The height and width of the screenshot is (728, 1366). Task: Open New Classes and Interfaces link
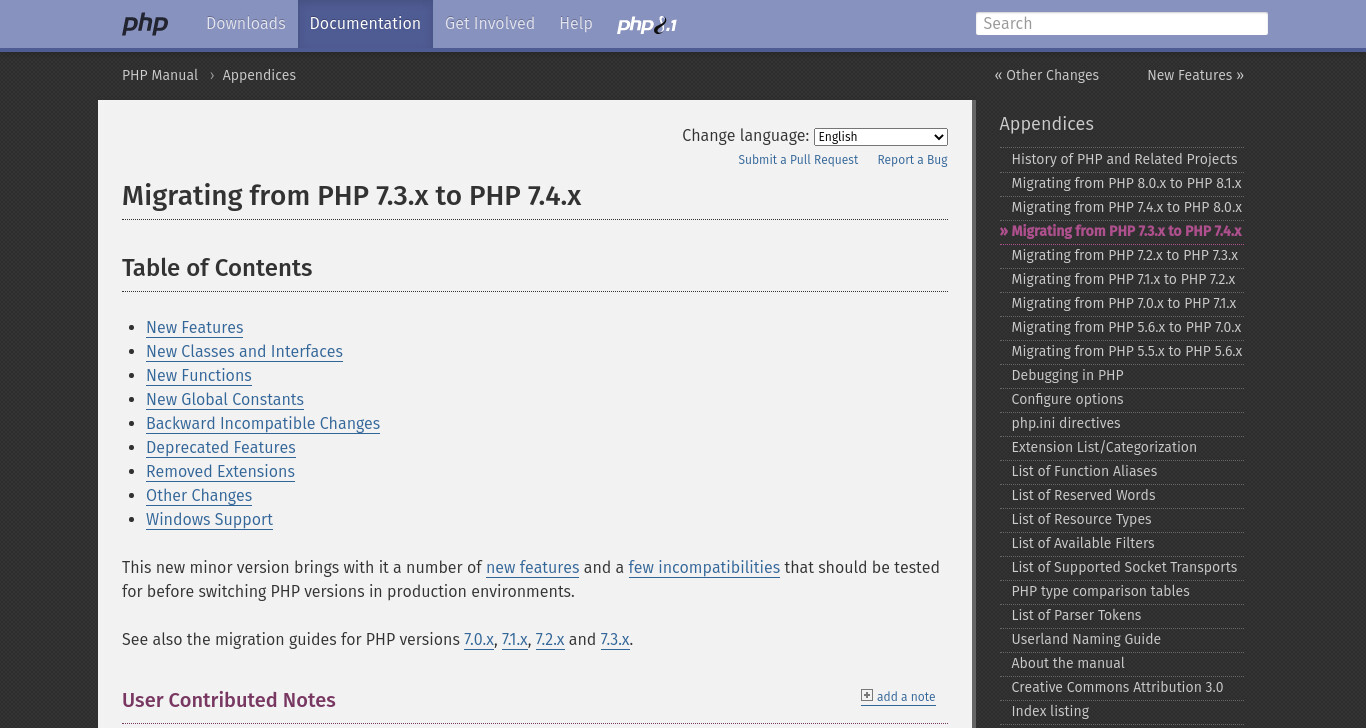[244, 352]
